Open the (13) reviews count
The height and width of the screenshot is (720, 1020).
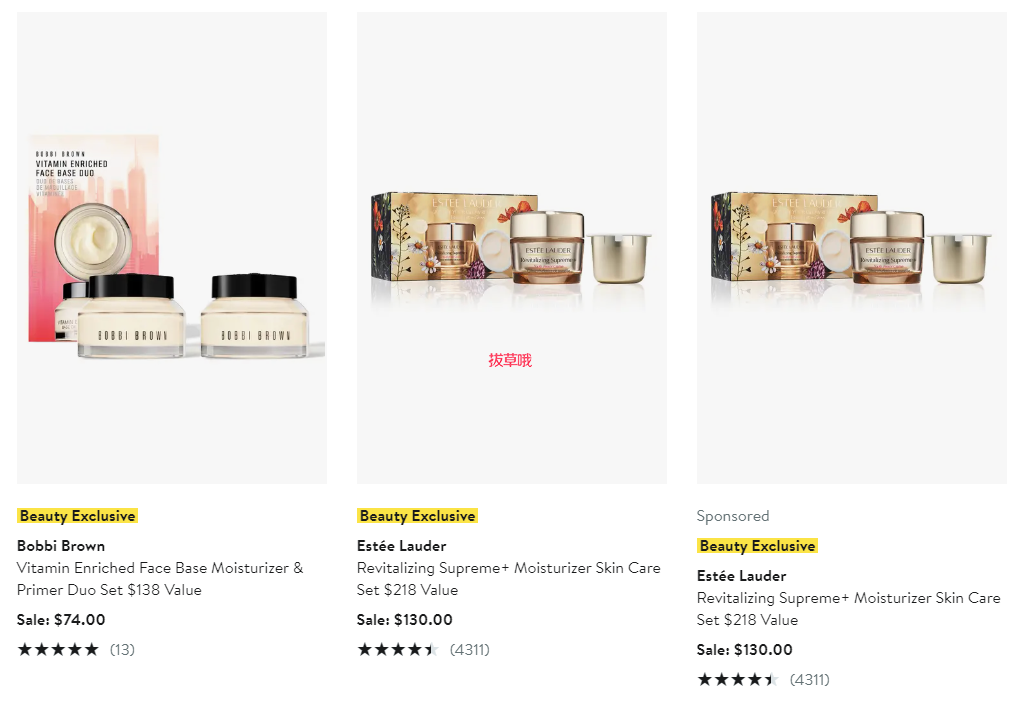(x=122, y=649)
